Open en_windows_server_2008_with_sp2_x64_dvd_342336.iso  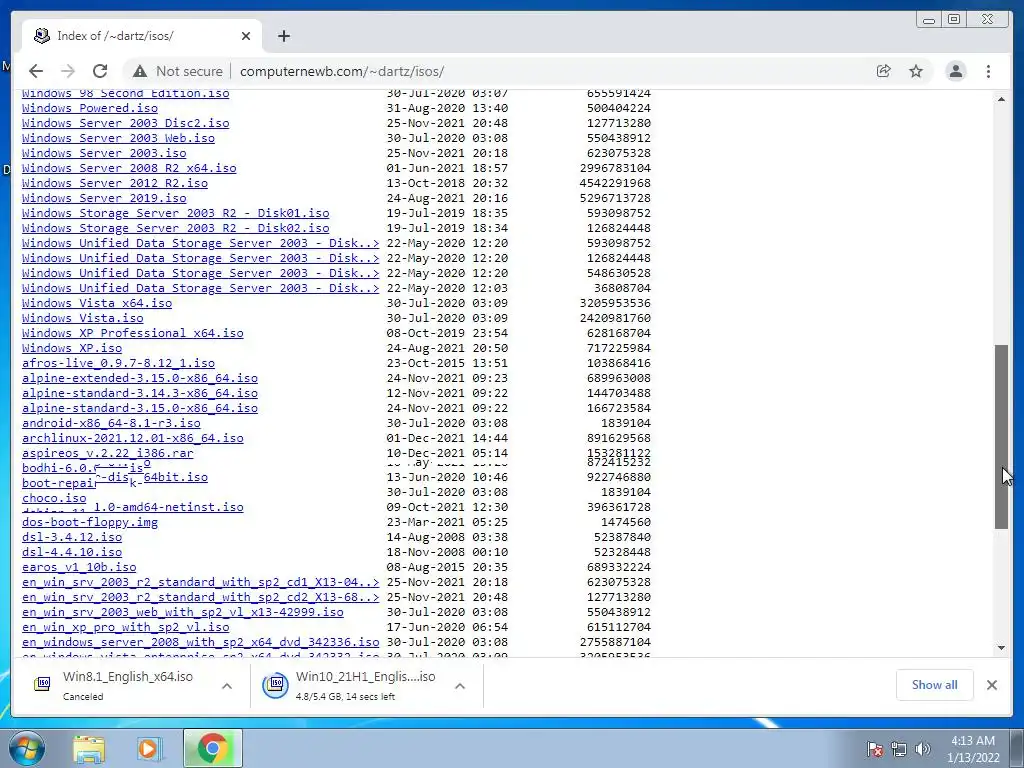click(200, 643)
